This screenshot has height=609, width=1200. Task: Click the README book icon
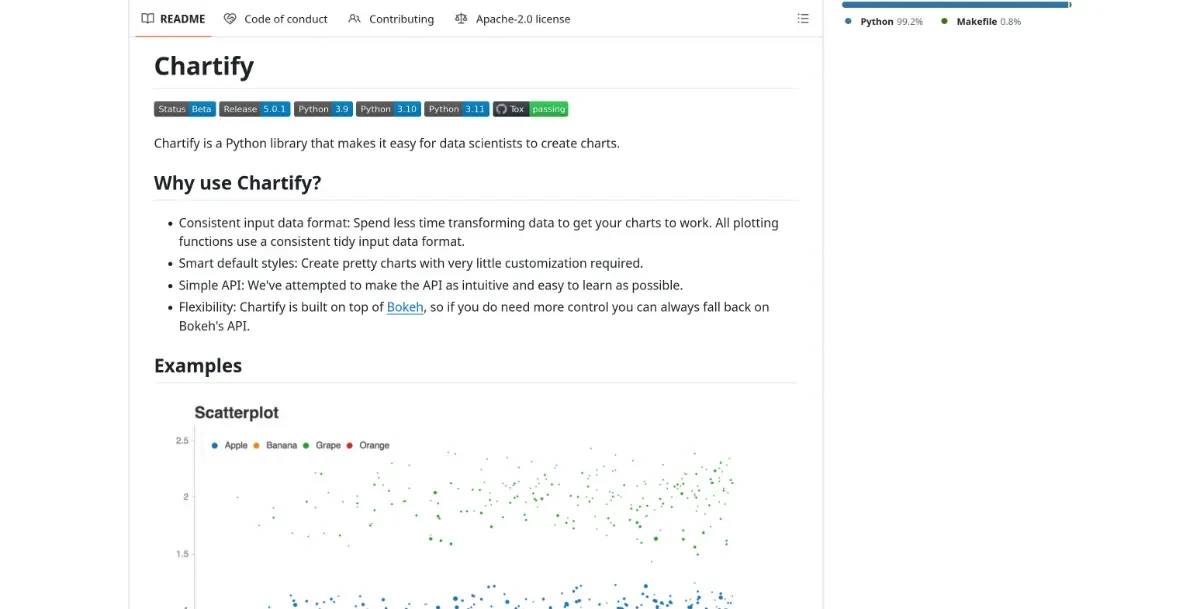tap(148, 19)
